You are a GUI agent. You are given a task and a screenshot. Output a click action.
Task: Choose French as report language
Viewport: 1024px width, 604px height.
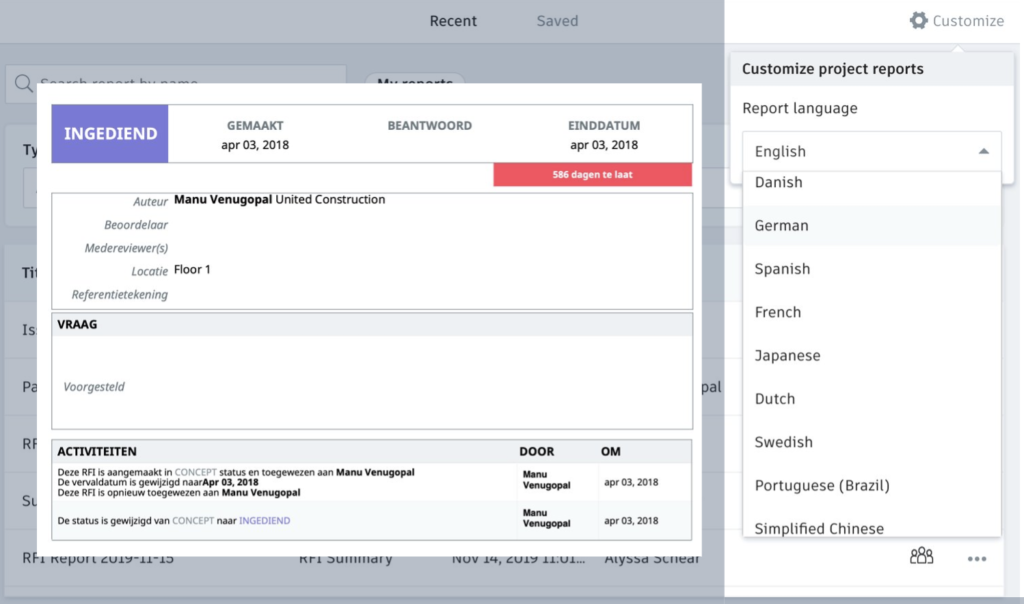[778, 312]
